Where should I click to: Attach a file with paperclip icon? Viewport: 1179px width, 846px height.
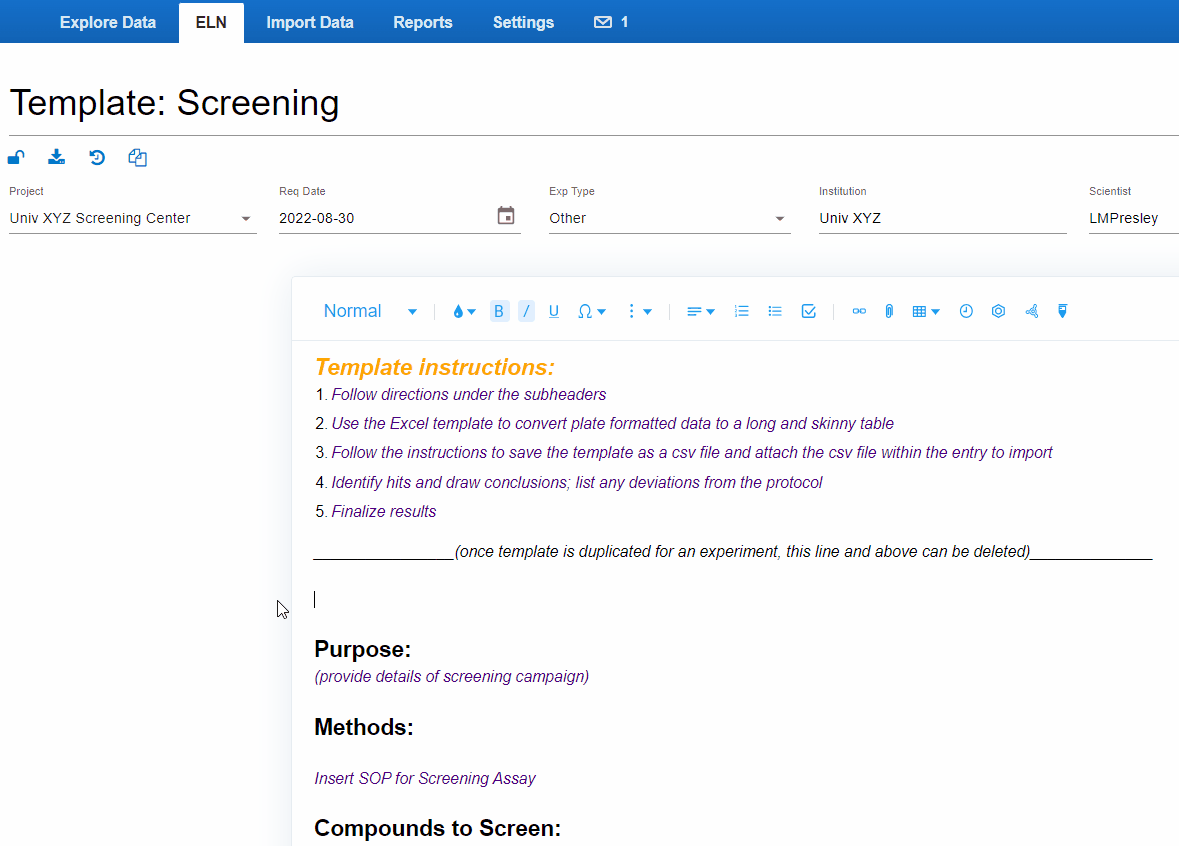click(889, 311)
